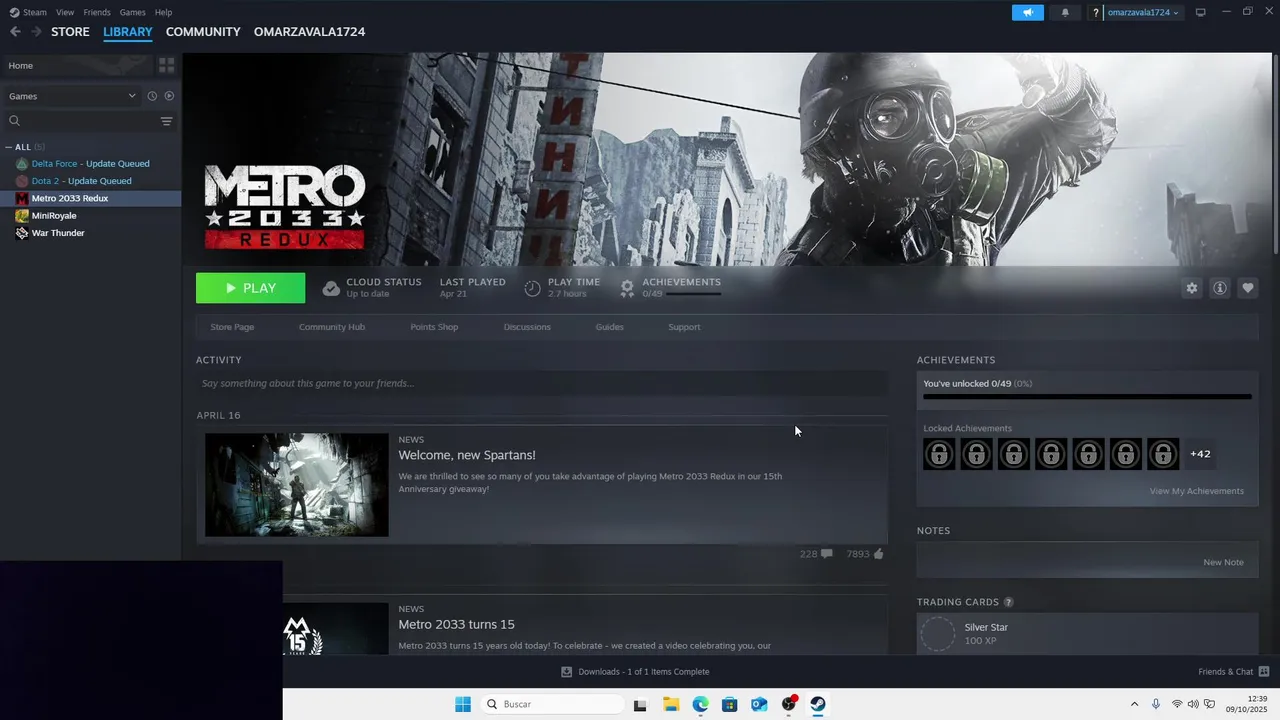Go to the LIBRARY tab
Image resolution: width=1280 pixels, height=720 pixels.
pos(128,32)
